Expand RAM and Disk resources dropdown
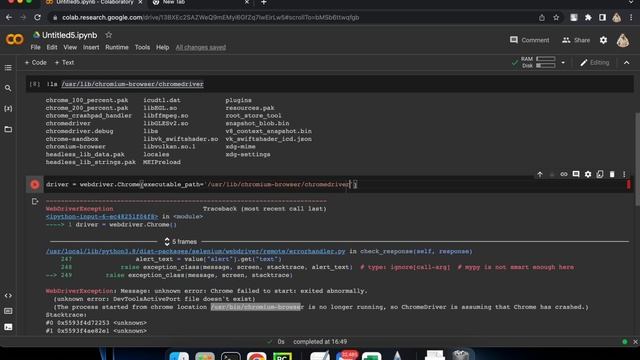640x360 pixels. (563, 62)
